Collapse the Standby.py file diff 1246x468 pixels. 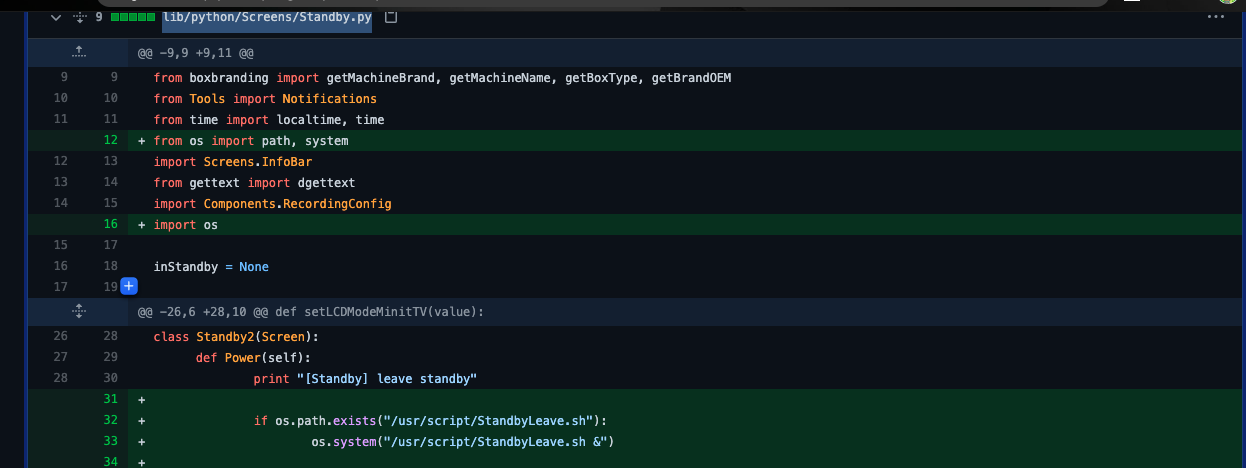55,17
